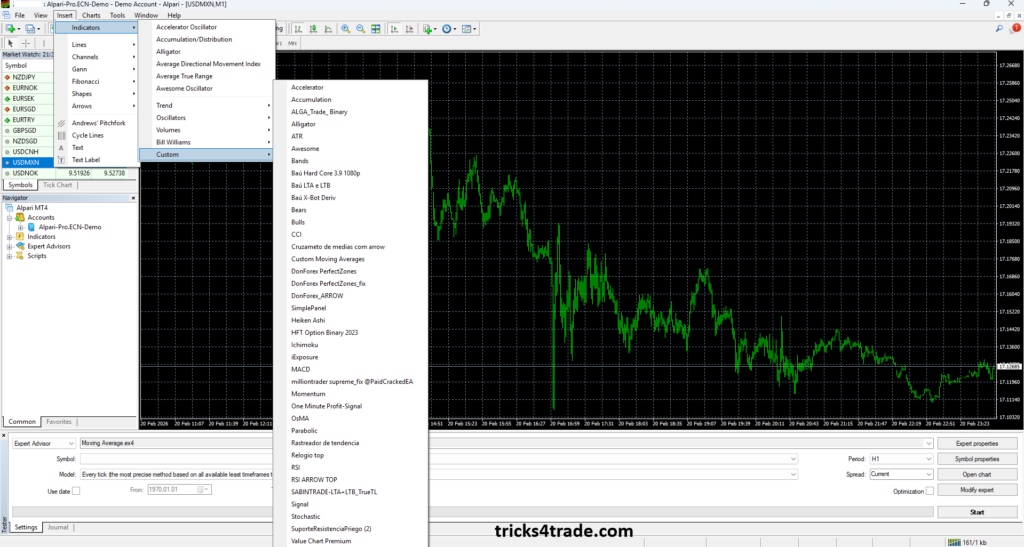Click the tester progress bar

click(472, 512)
